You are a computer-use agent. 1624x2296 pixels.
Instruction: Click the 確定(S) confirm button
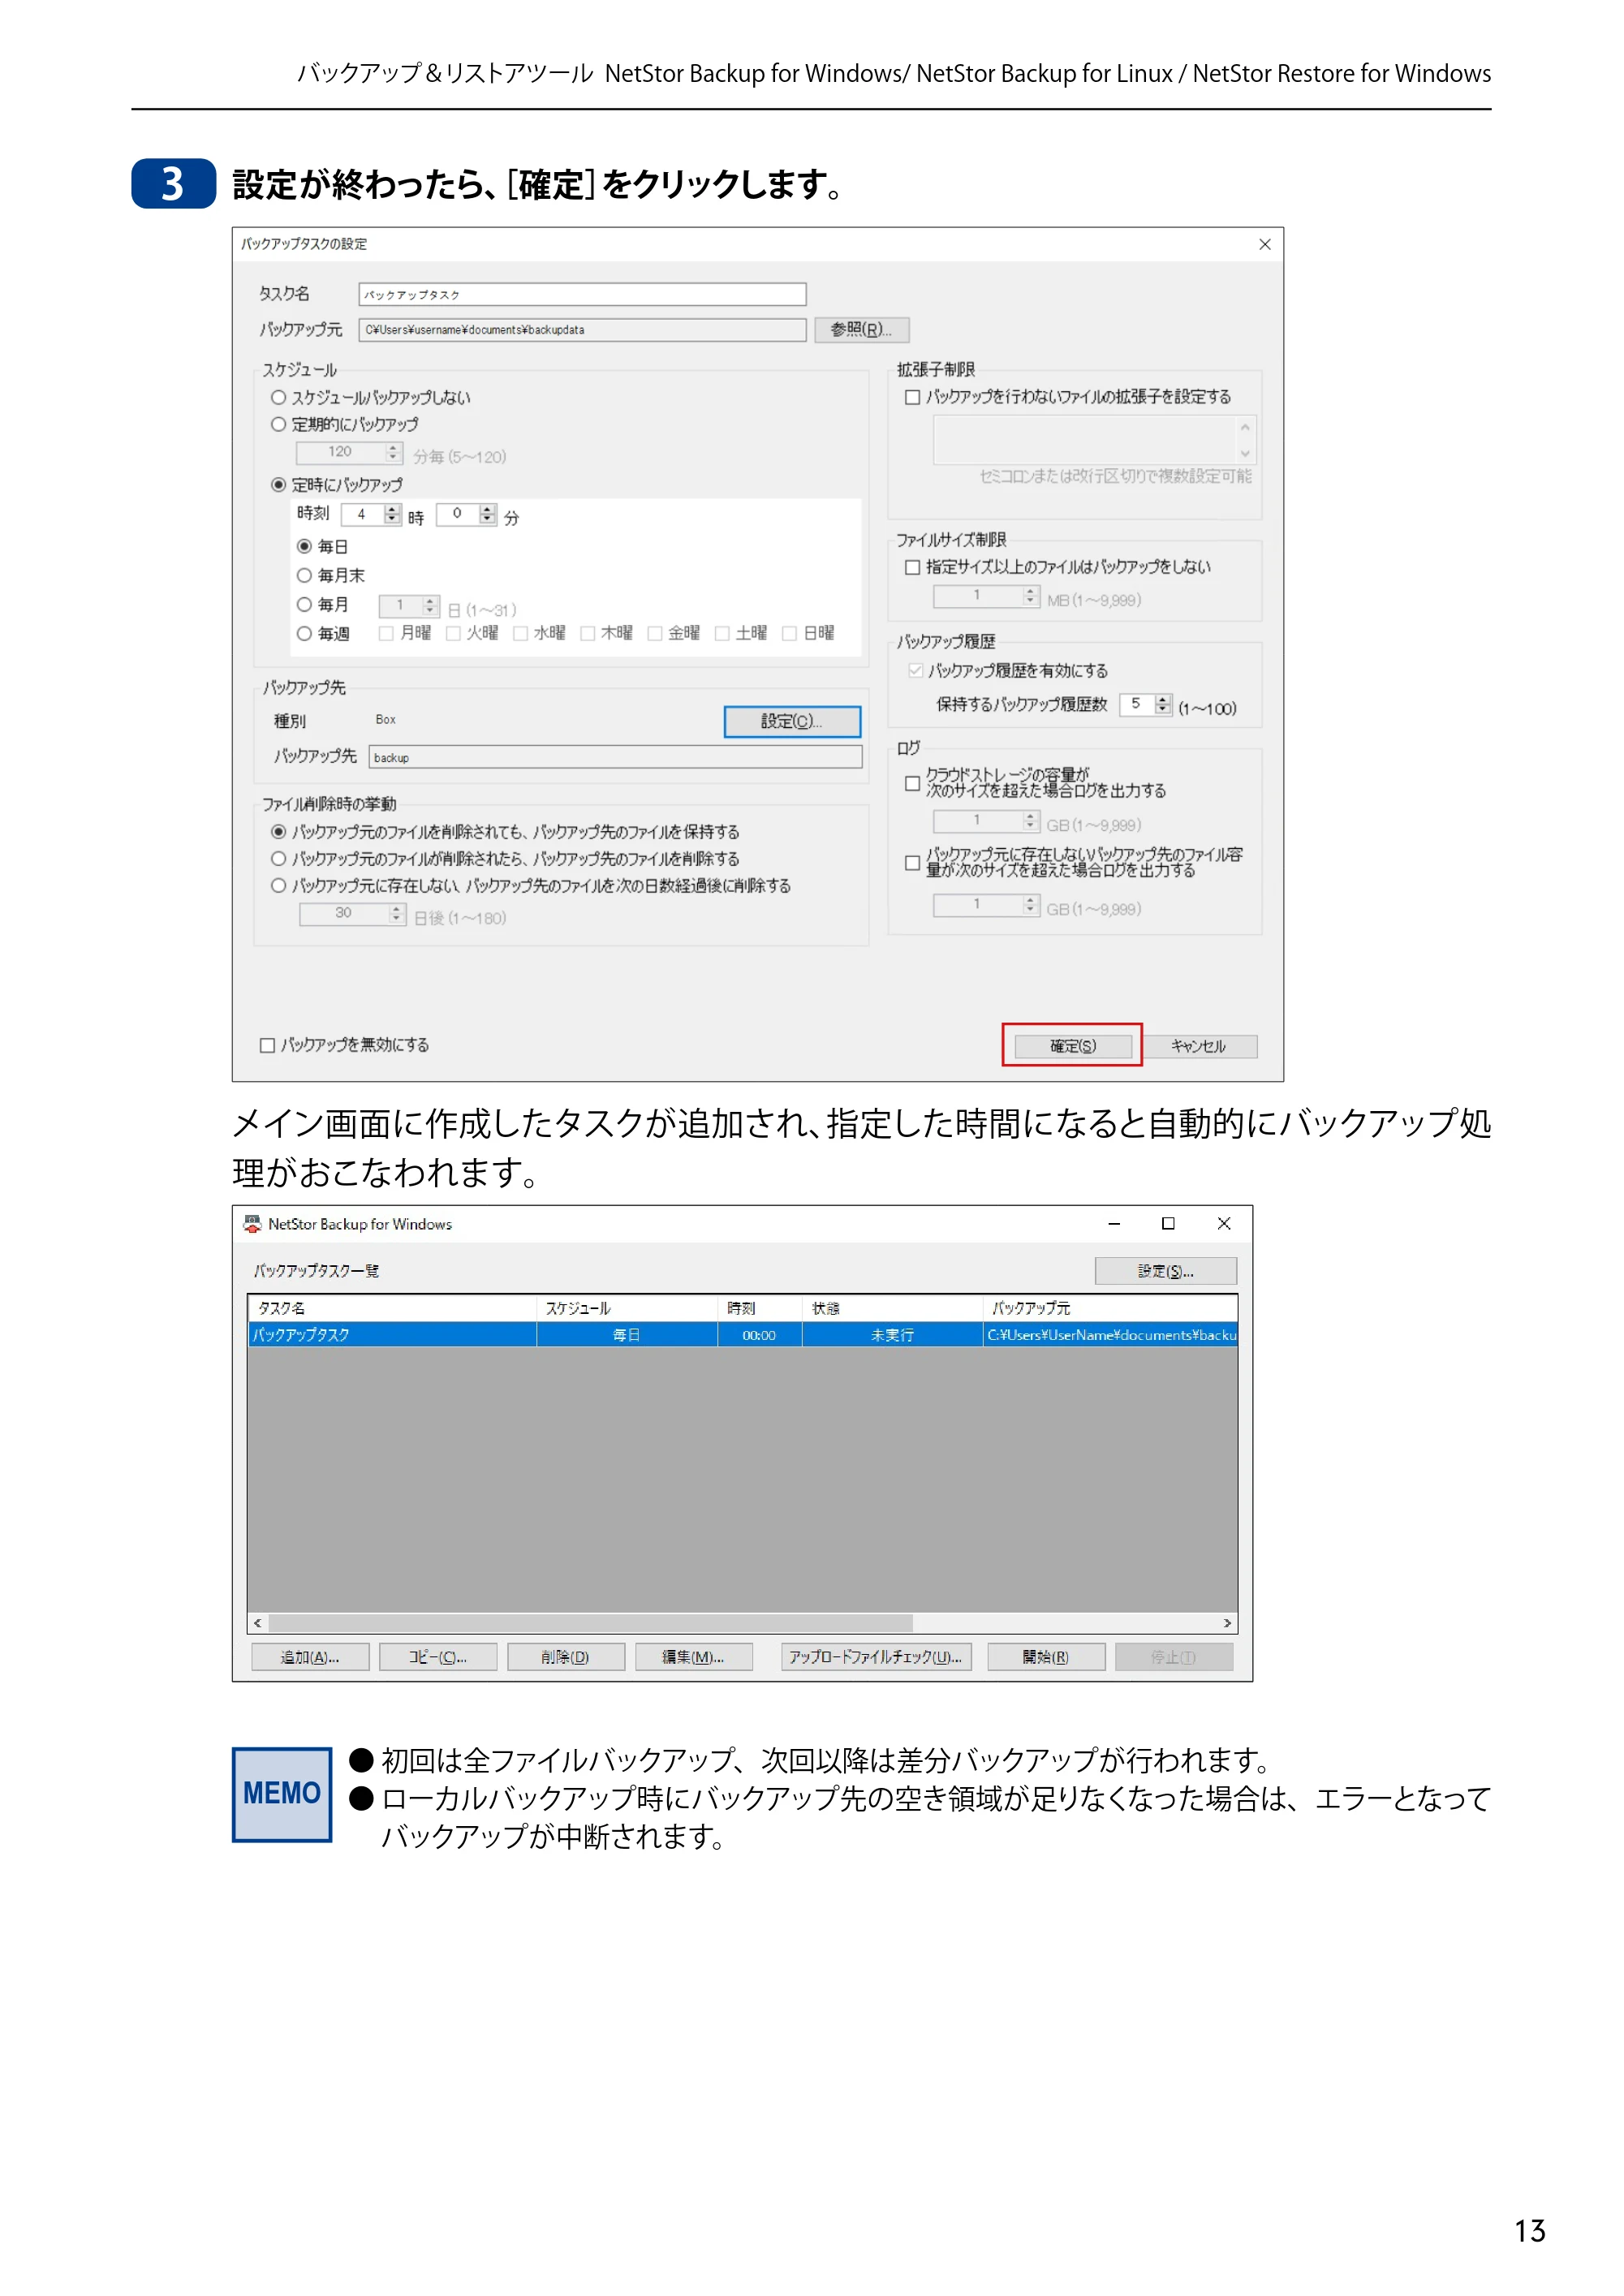1072,1046
